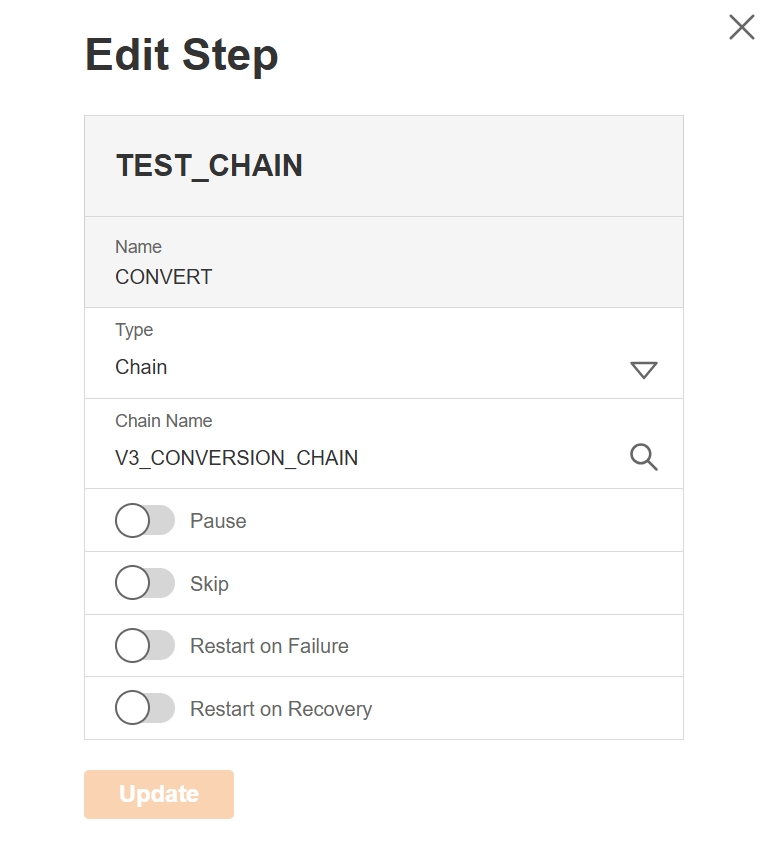Click the Skip label text
The height and width of the screenshot is (850, 767).
[209, 584]
